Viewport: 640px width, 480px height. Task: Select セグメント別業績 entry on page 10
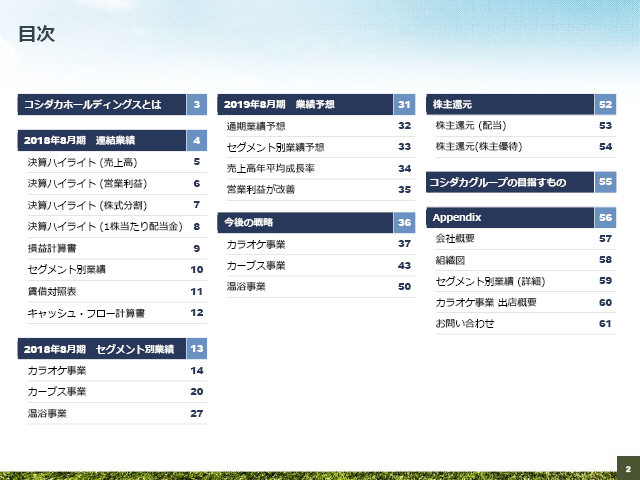click(117, 269)
